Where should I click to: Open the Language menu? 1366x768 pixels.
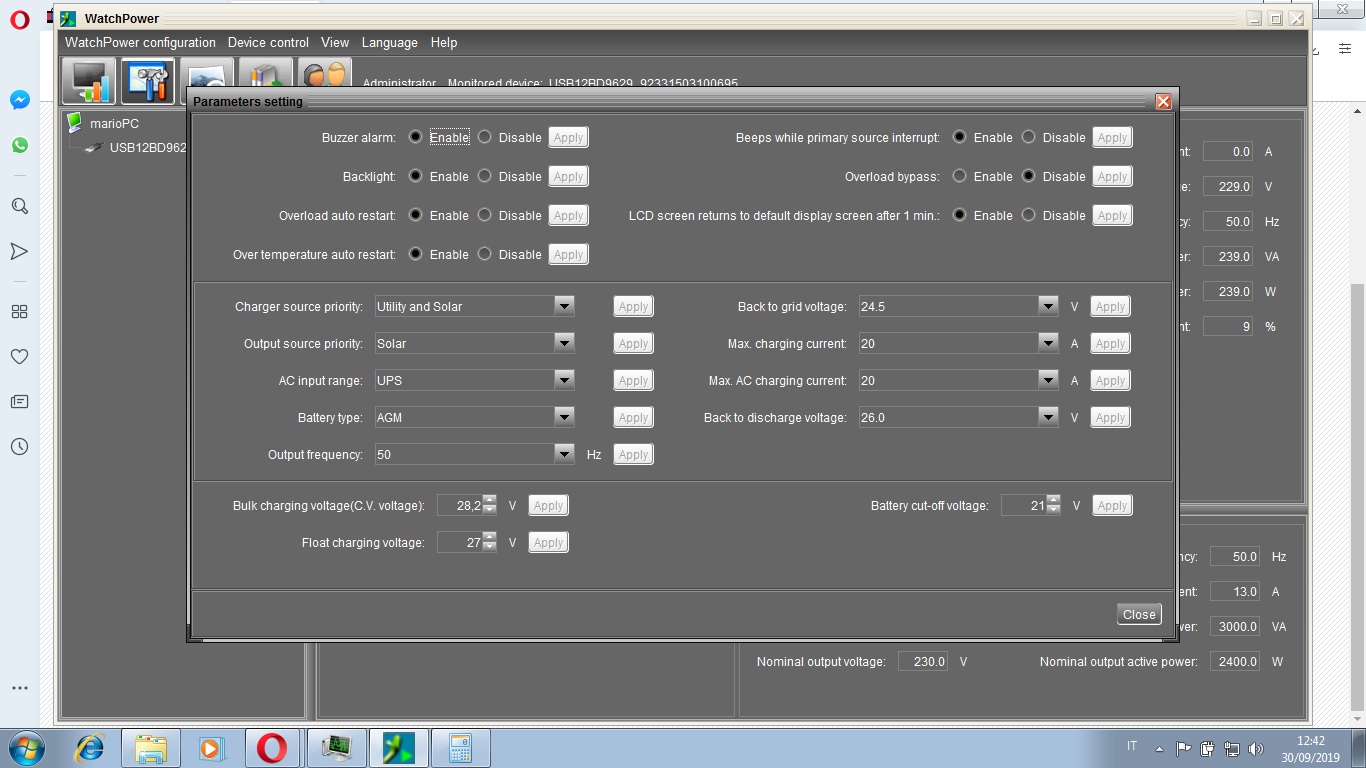(389, 43)
